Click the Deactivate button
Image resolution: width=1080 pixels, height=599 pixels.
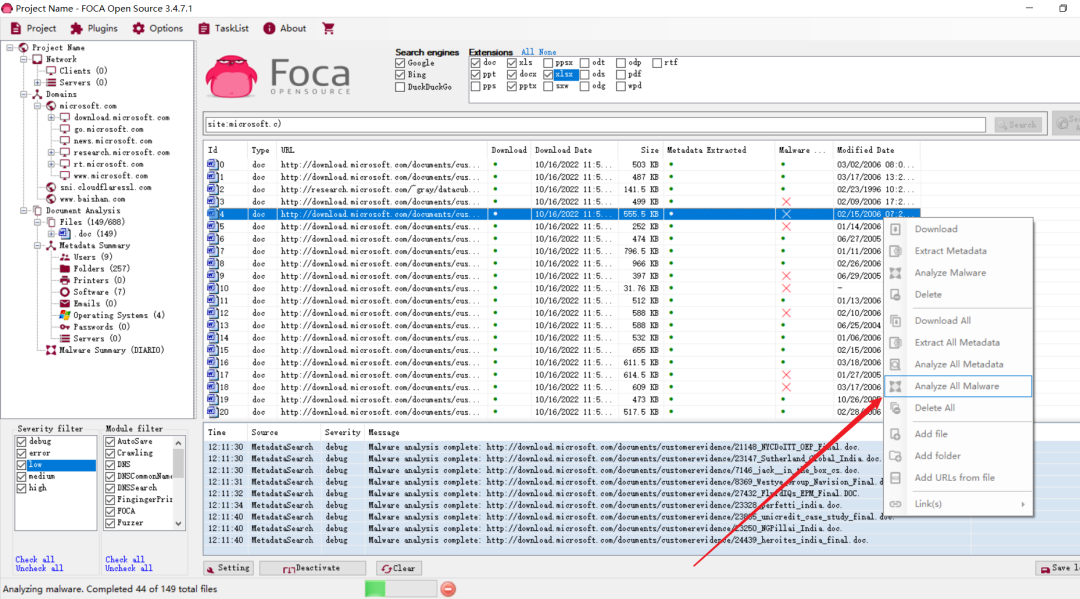tap(312, 568)
